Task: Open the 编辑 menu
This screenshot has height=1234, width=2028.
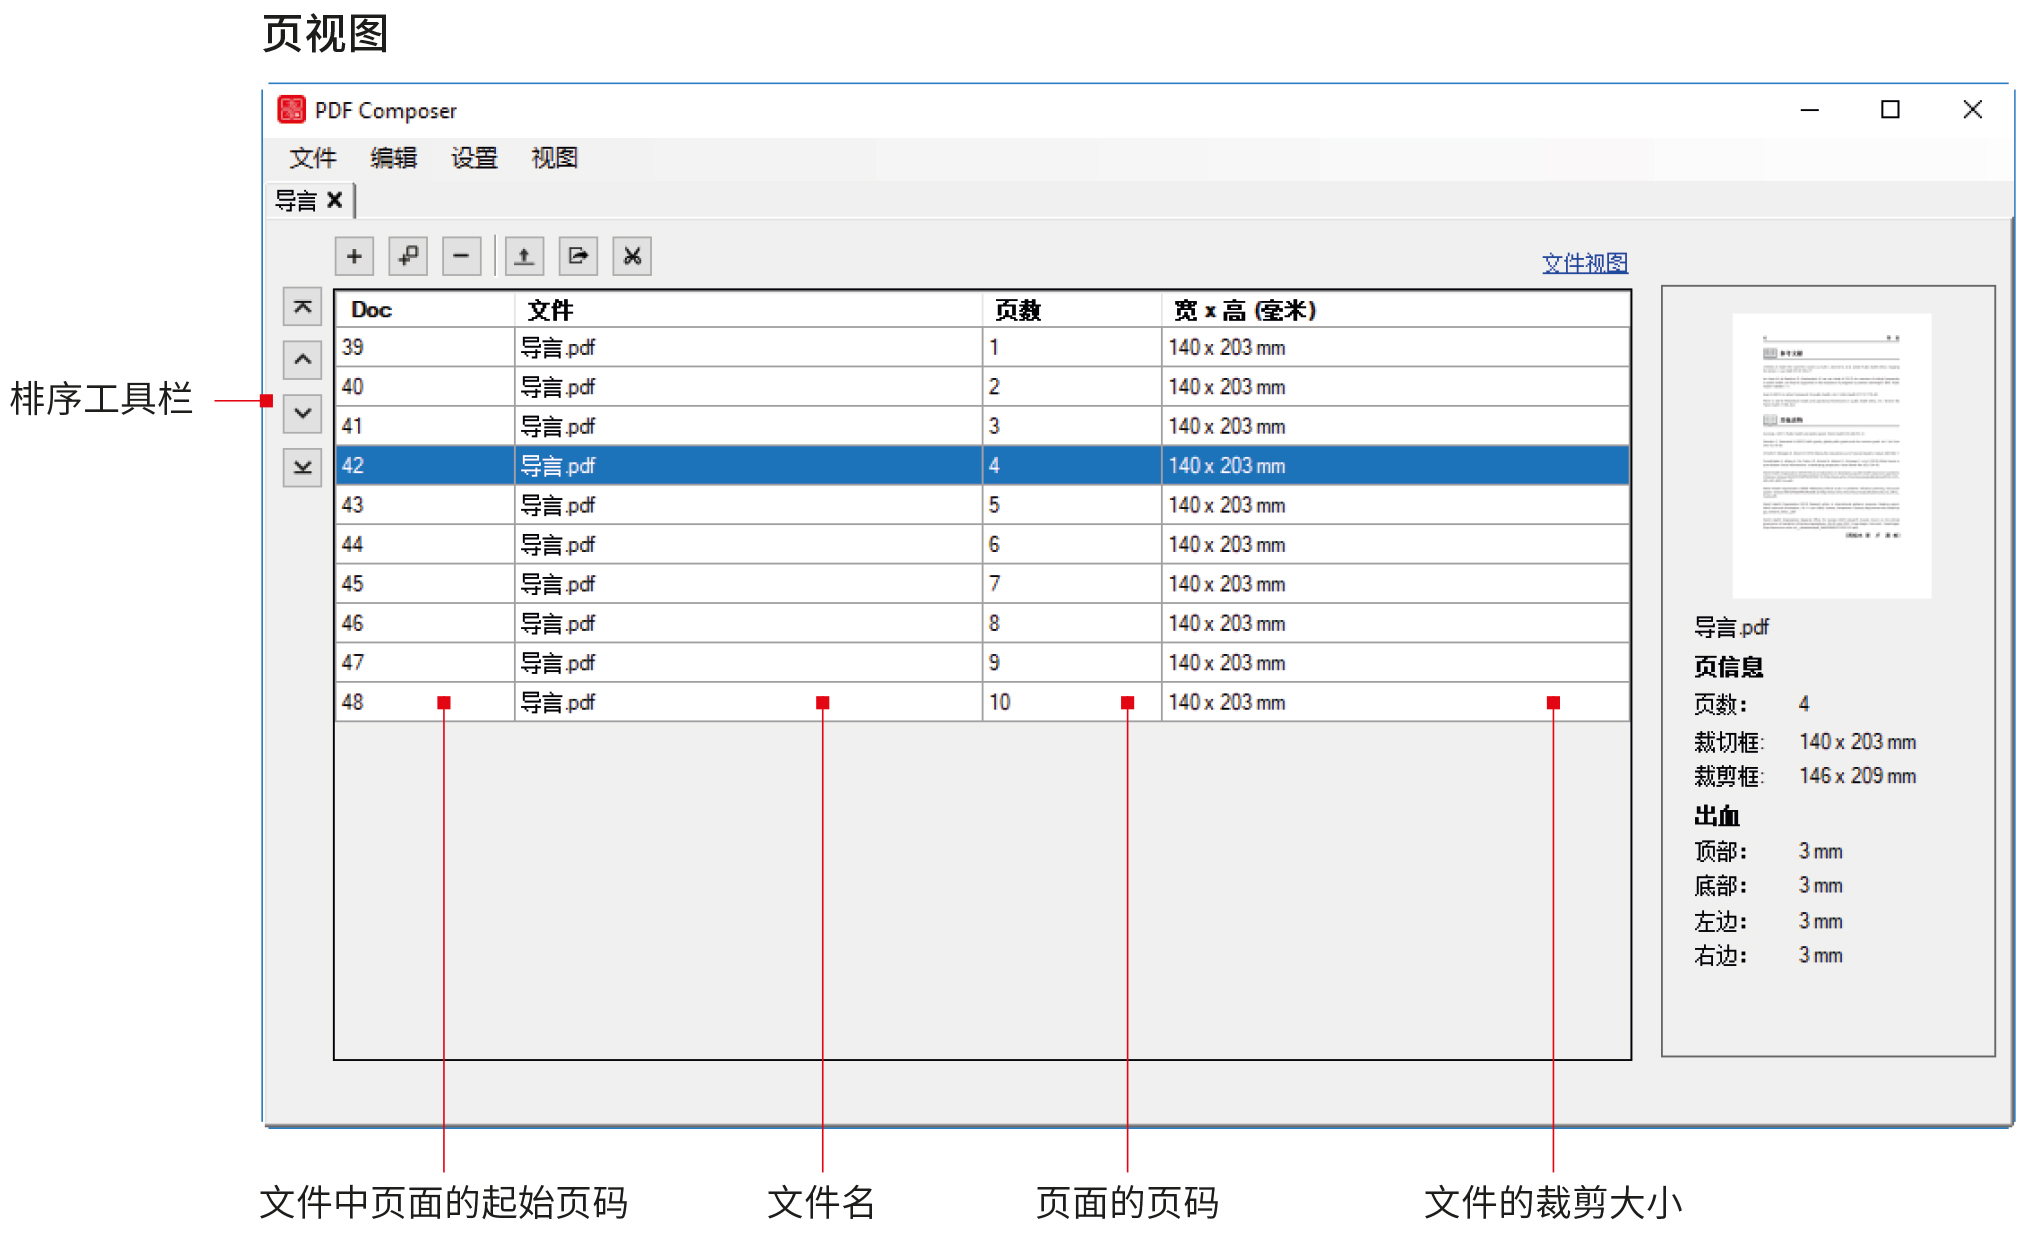Action: 393,158
